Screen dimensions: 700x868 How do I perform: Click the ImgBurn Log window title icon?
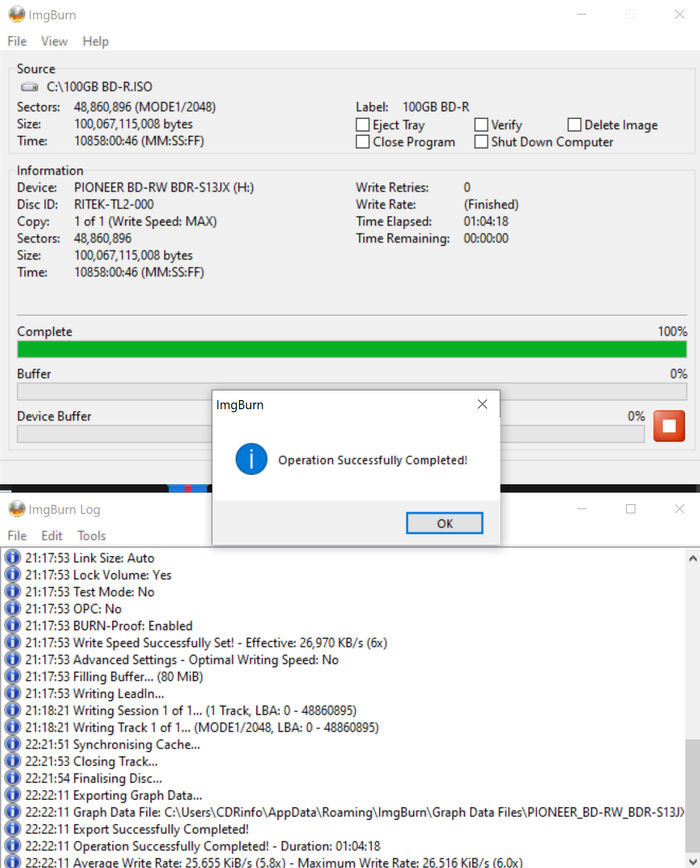17,509
